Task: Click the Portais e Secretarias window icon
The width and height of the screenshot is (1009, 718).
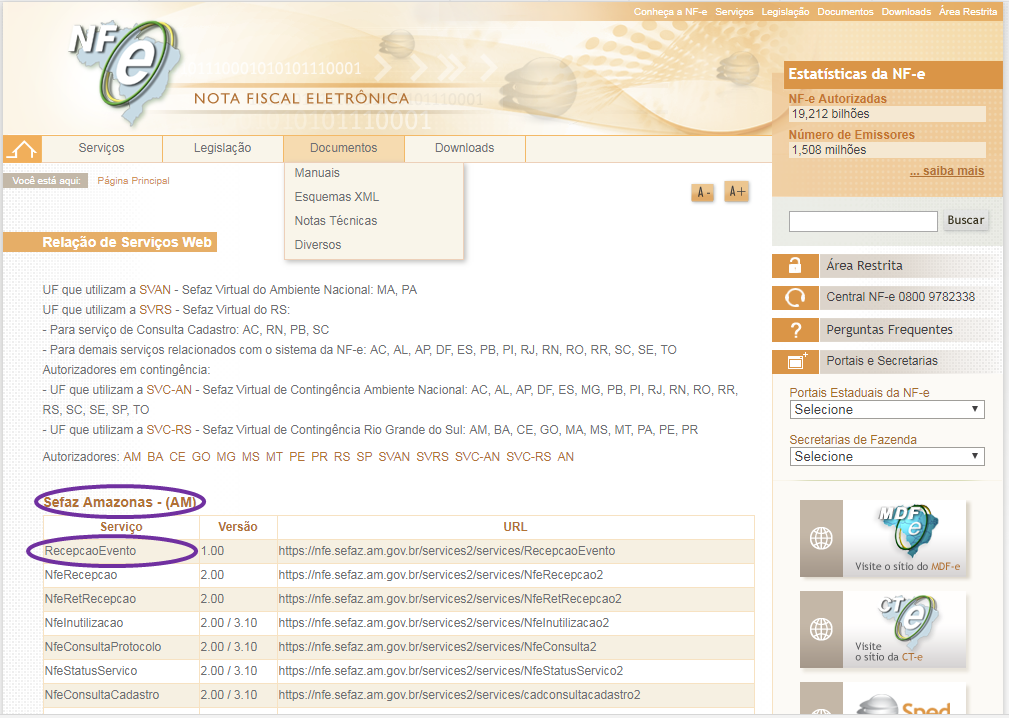Action: point(795,362)
